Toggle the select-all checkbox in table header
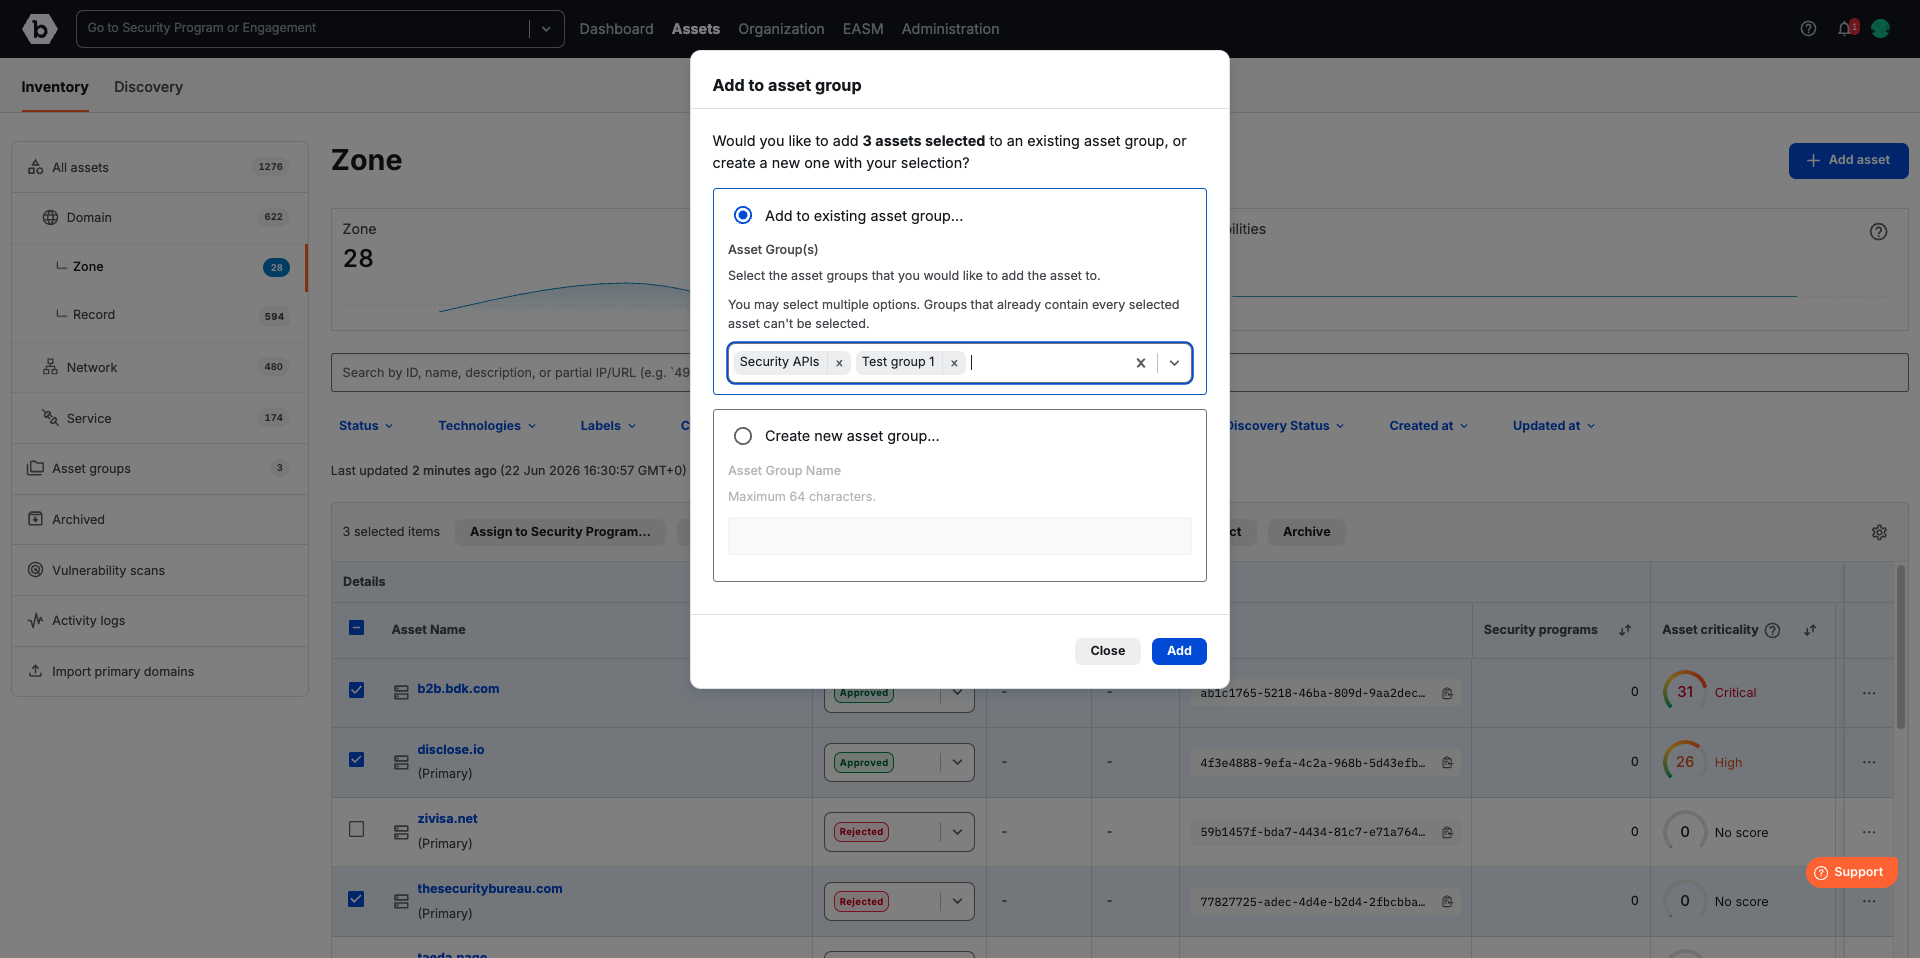Viewport: 1920px width, 958px height. [356, 628]
